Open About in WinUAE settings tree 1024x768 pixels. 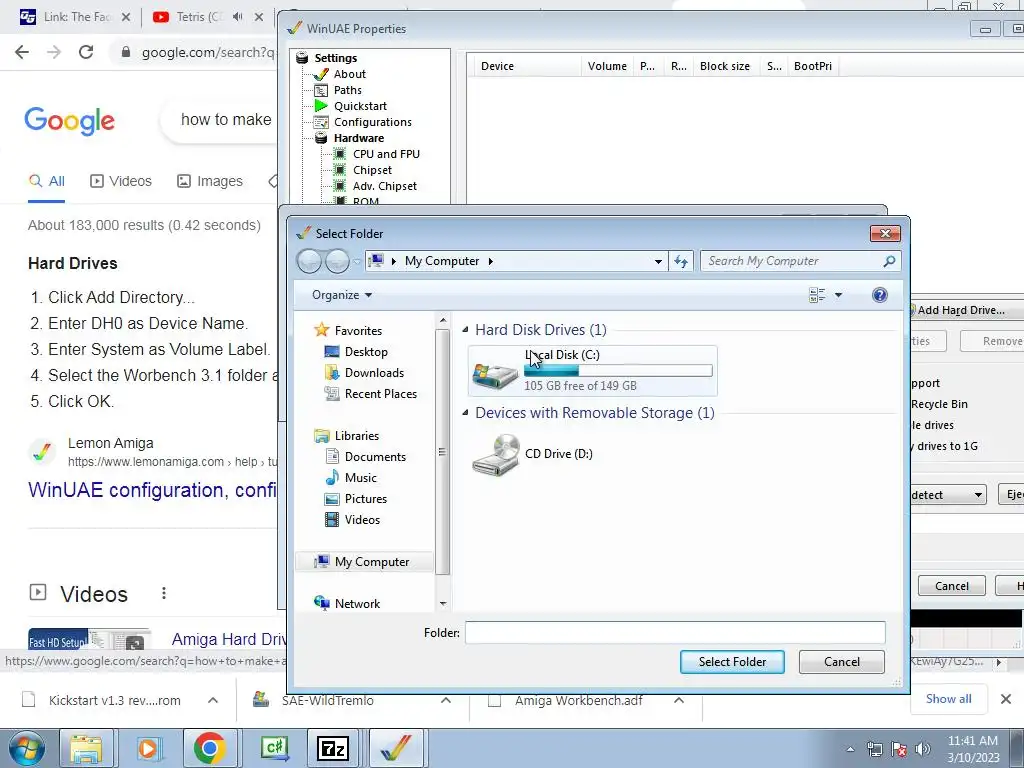pyautogui.click(x=349, y=74)
